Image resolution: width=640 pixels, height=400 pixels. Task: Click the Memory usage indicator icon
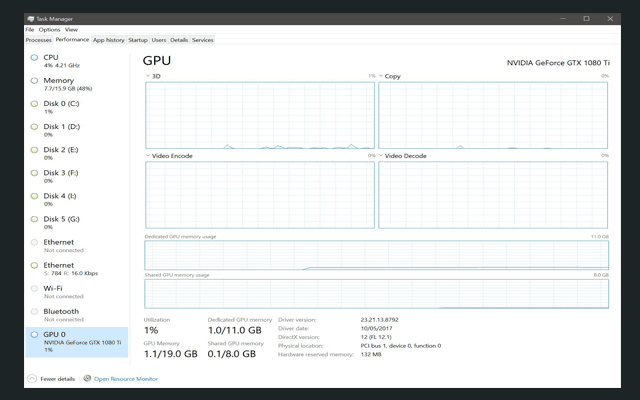pyautogui.click(x=34, y=81)
